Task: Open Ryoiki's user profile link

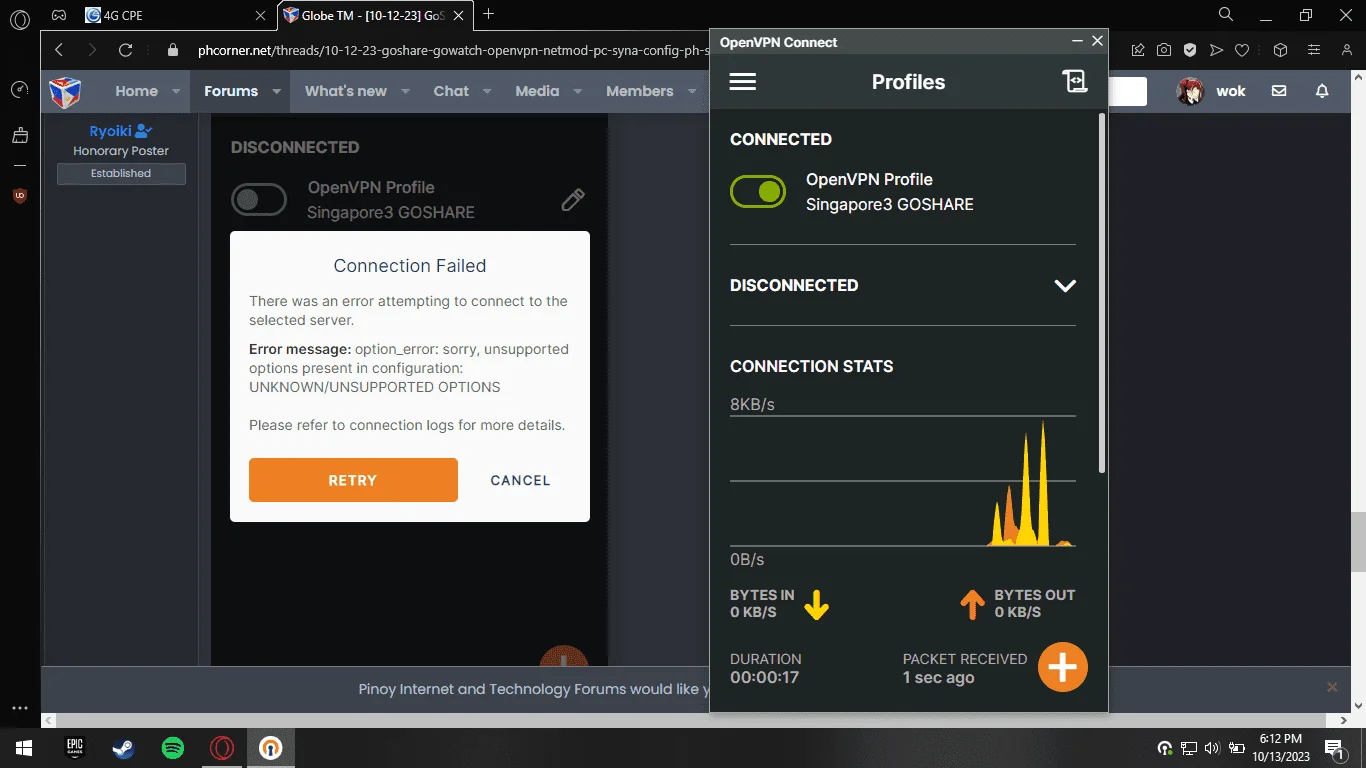Action: (x=112, y=131)
